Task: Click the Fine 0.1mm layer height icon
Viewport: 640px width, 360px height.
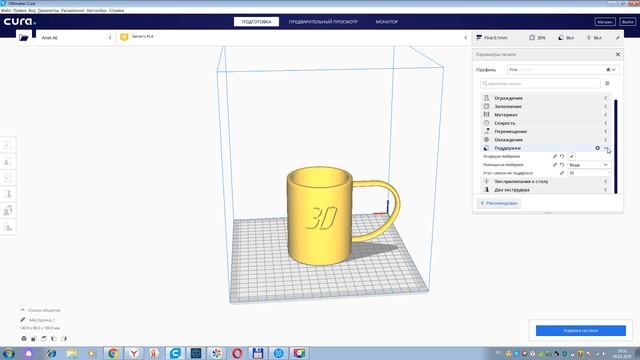Action: click(x=479, y=38)
